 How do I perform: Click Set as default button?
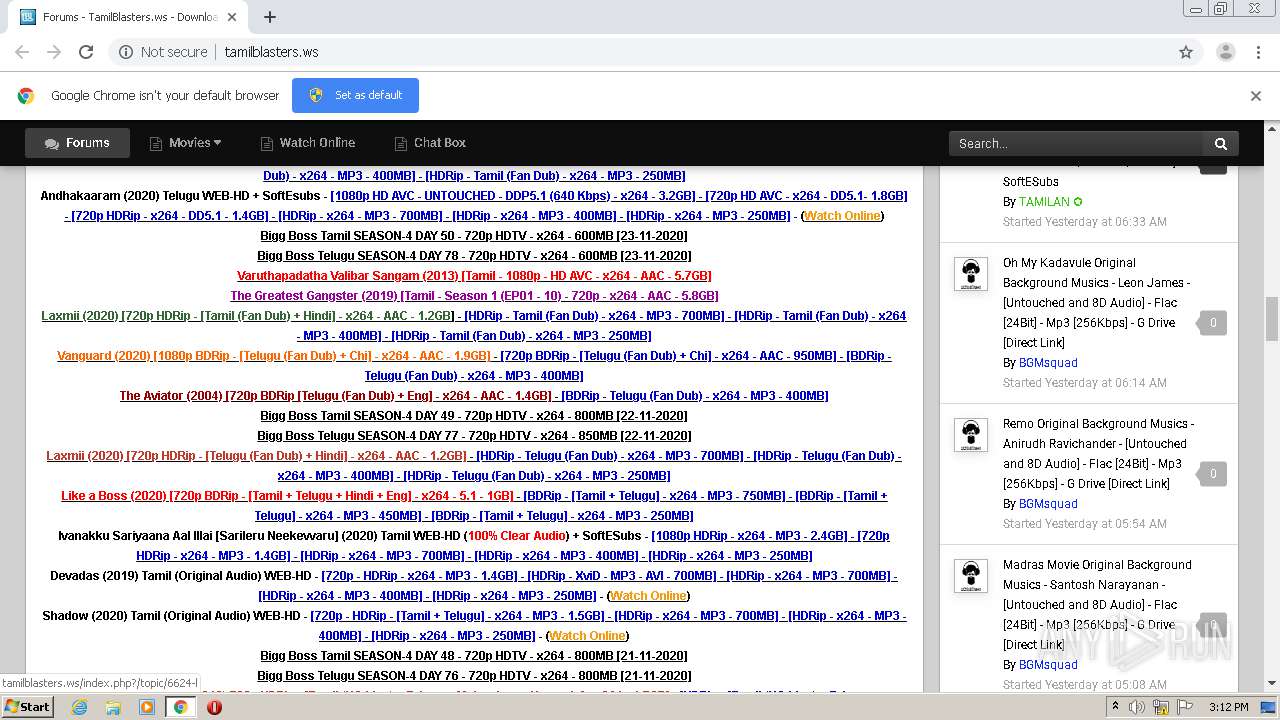point(355,95)
